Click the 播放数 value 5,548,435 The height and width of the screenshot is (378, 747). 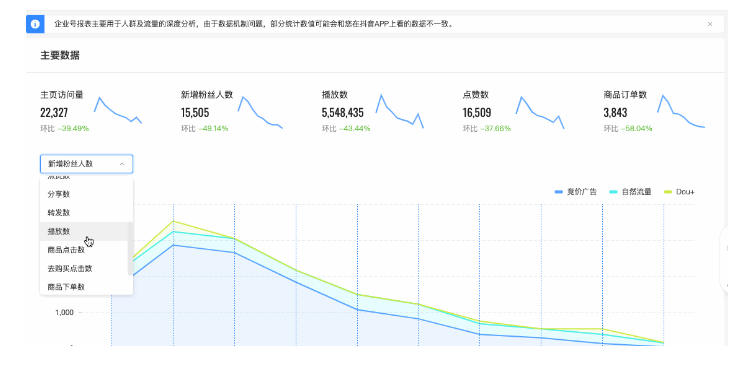[343, 112]
